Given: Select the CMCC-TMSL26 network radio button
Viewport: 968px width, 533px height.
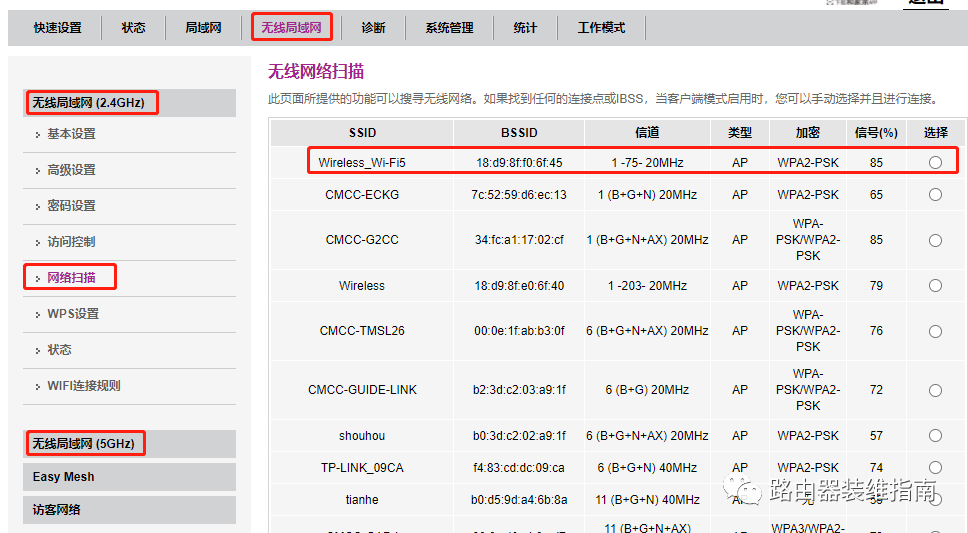Looking at the screenshot, I should (935, 331).
